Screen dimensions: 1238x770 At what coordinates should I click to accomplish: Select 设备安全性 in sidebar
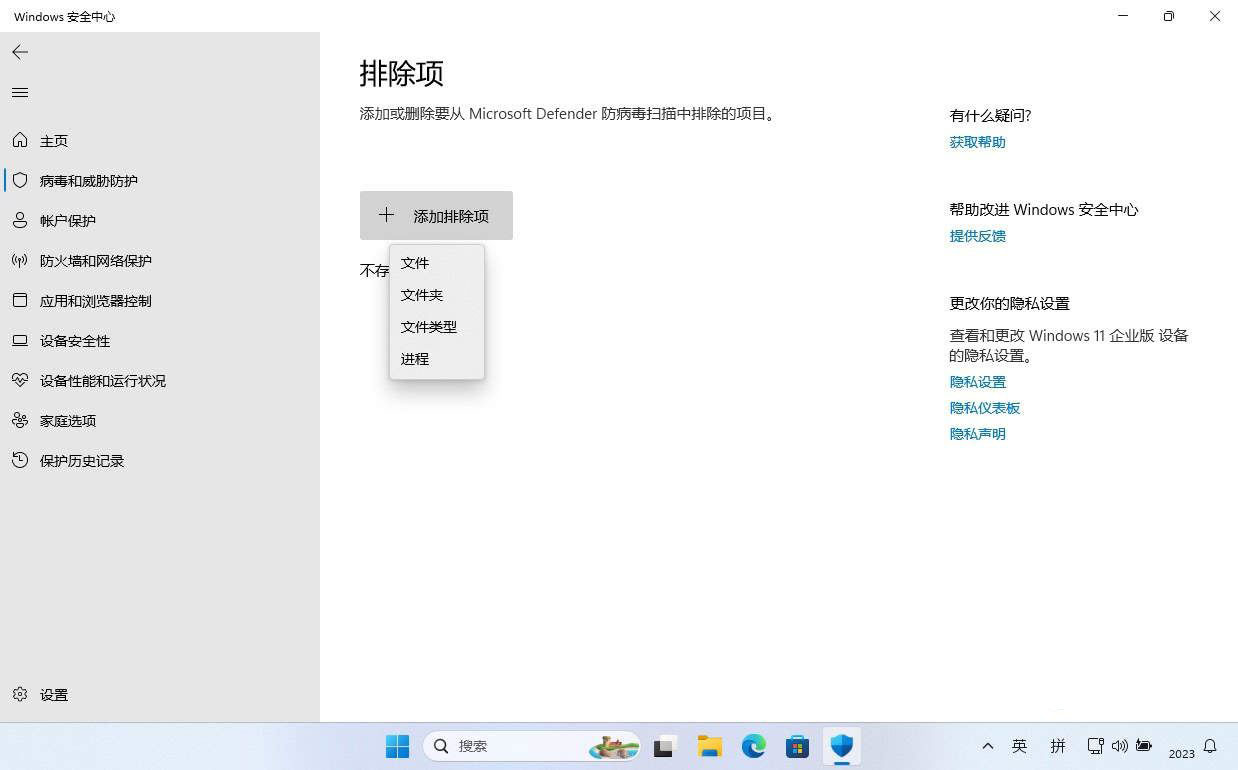click(74, 341)
